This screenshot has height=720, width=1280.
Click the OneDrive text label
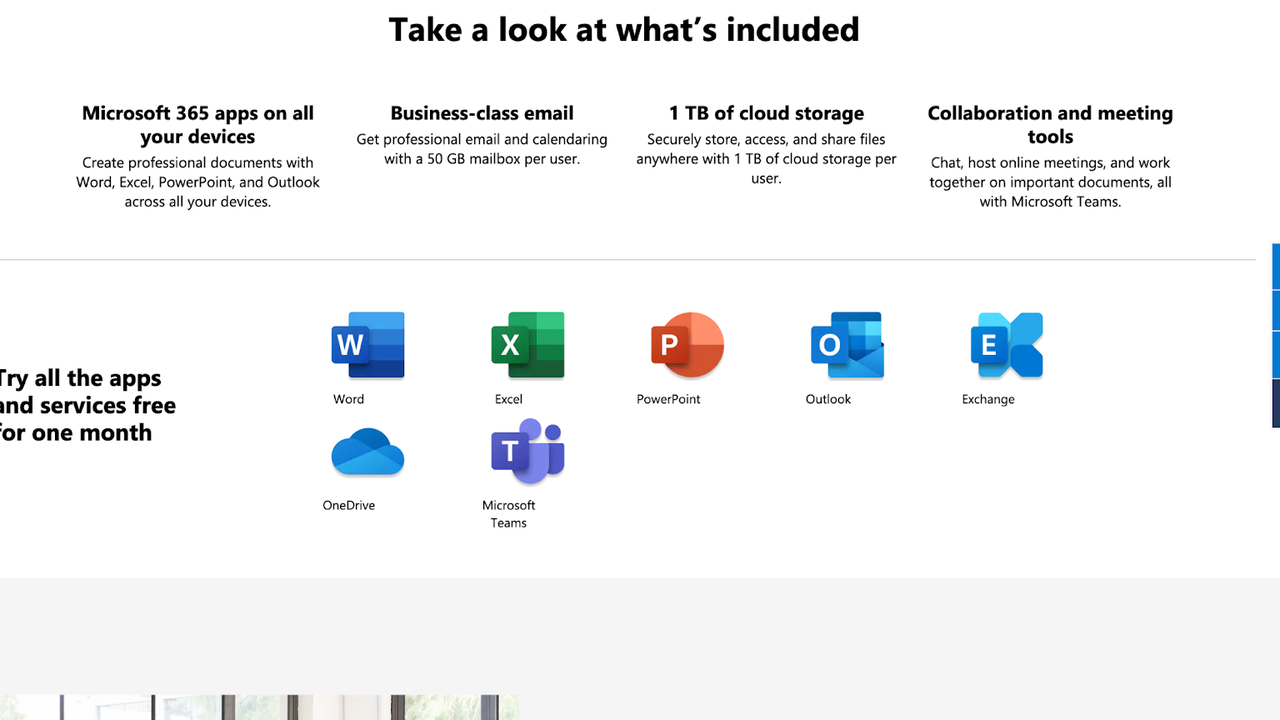coord(348,506)
